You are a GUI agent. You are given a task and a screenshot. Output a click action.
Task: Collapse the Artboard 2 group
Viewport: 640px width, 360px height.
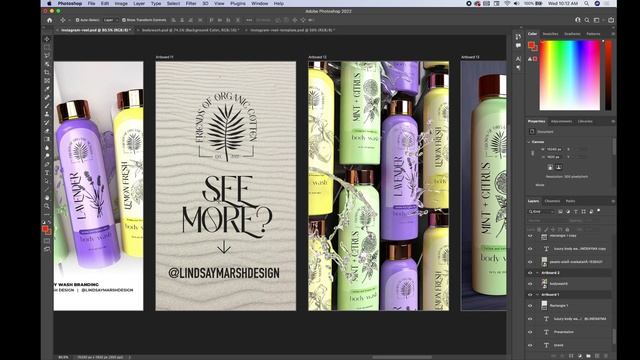pos(537,273)
